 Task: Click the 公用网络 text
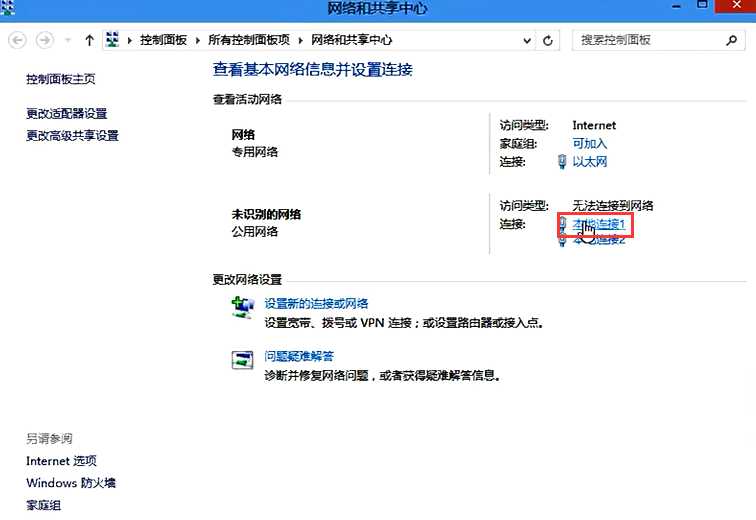tap(255, 232)
